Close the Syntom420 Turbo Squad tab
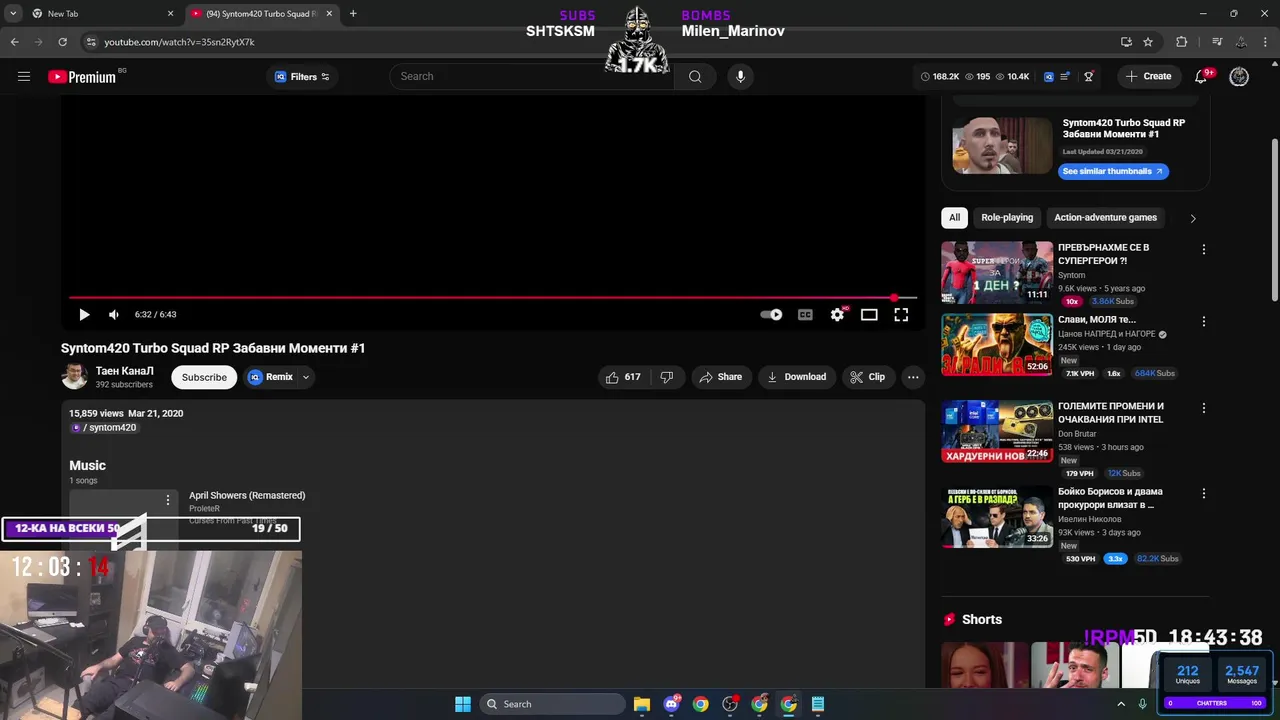Image resolution: width=1280 pixels, height=720 pixels. click(x=329, y=14)
